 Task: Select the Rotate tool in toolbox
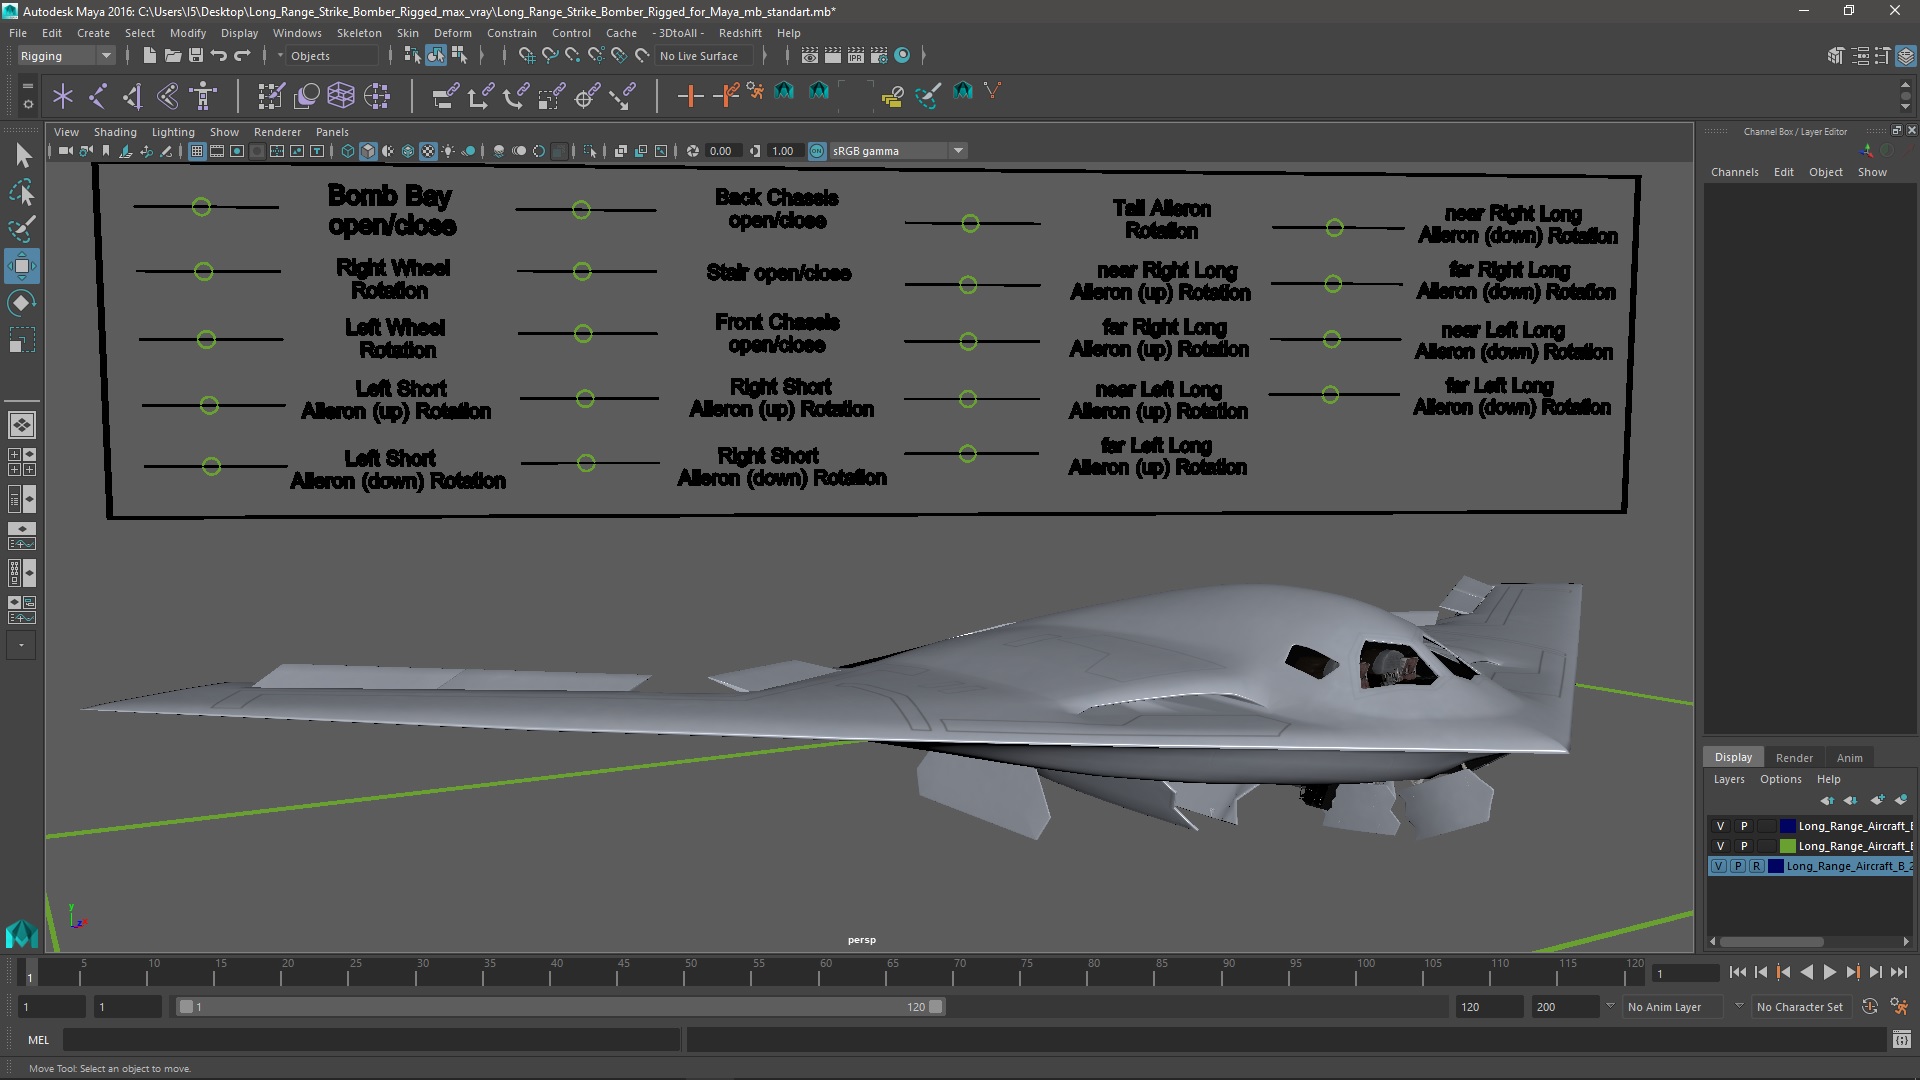[x=21, y=303]
